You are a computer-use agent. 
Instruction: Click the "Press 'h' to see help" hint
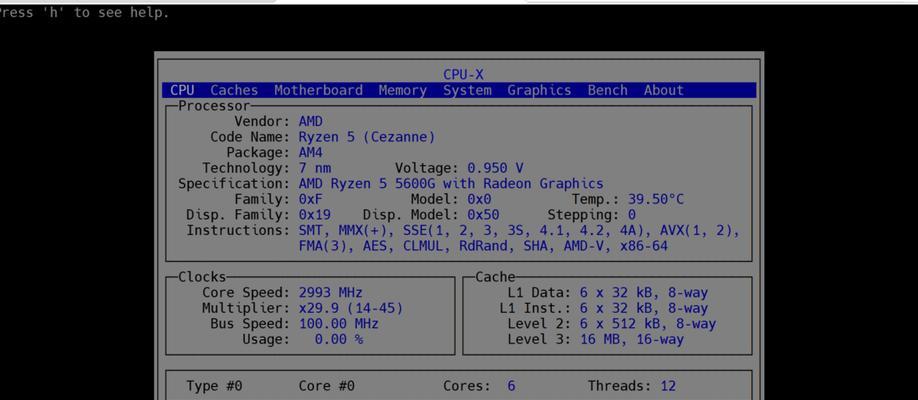(x=85, y=13)
